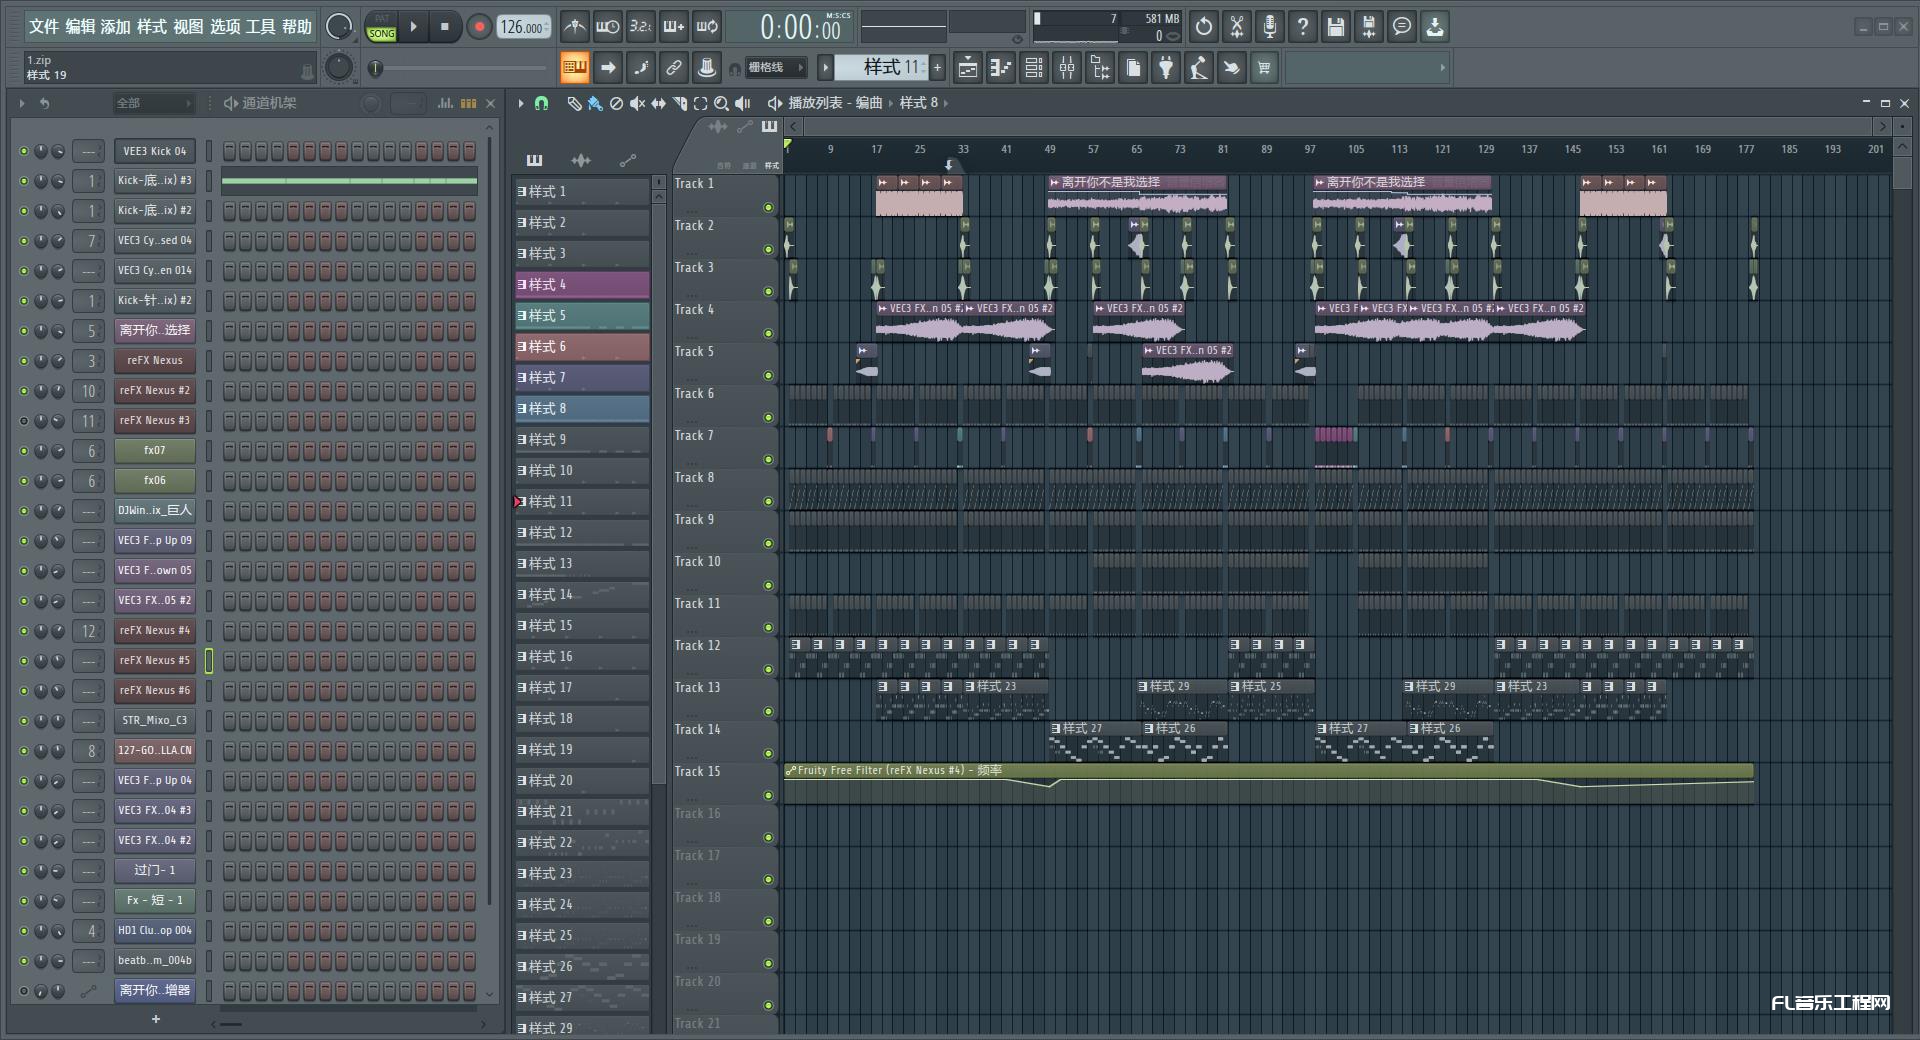Select the pencil draw tool in playlist

[574, 103]
